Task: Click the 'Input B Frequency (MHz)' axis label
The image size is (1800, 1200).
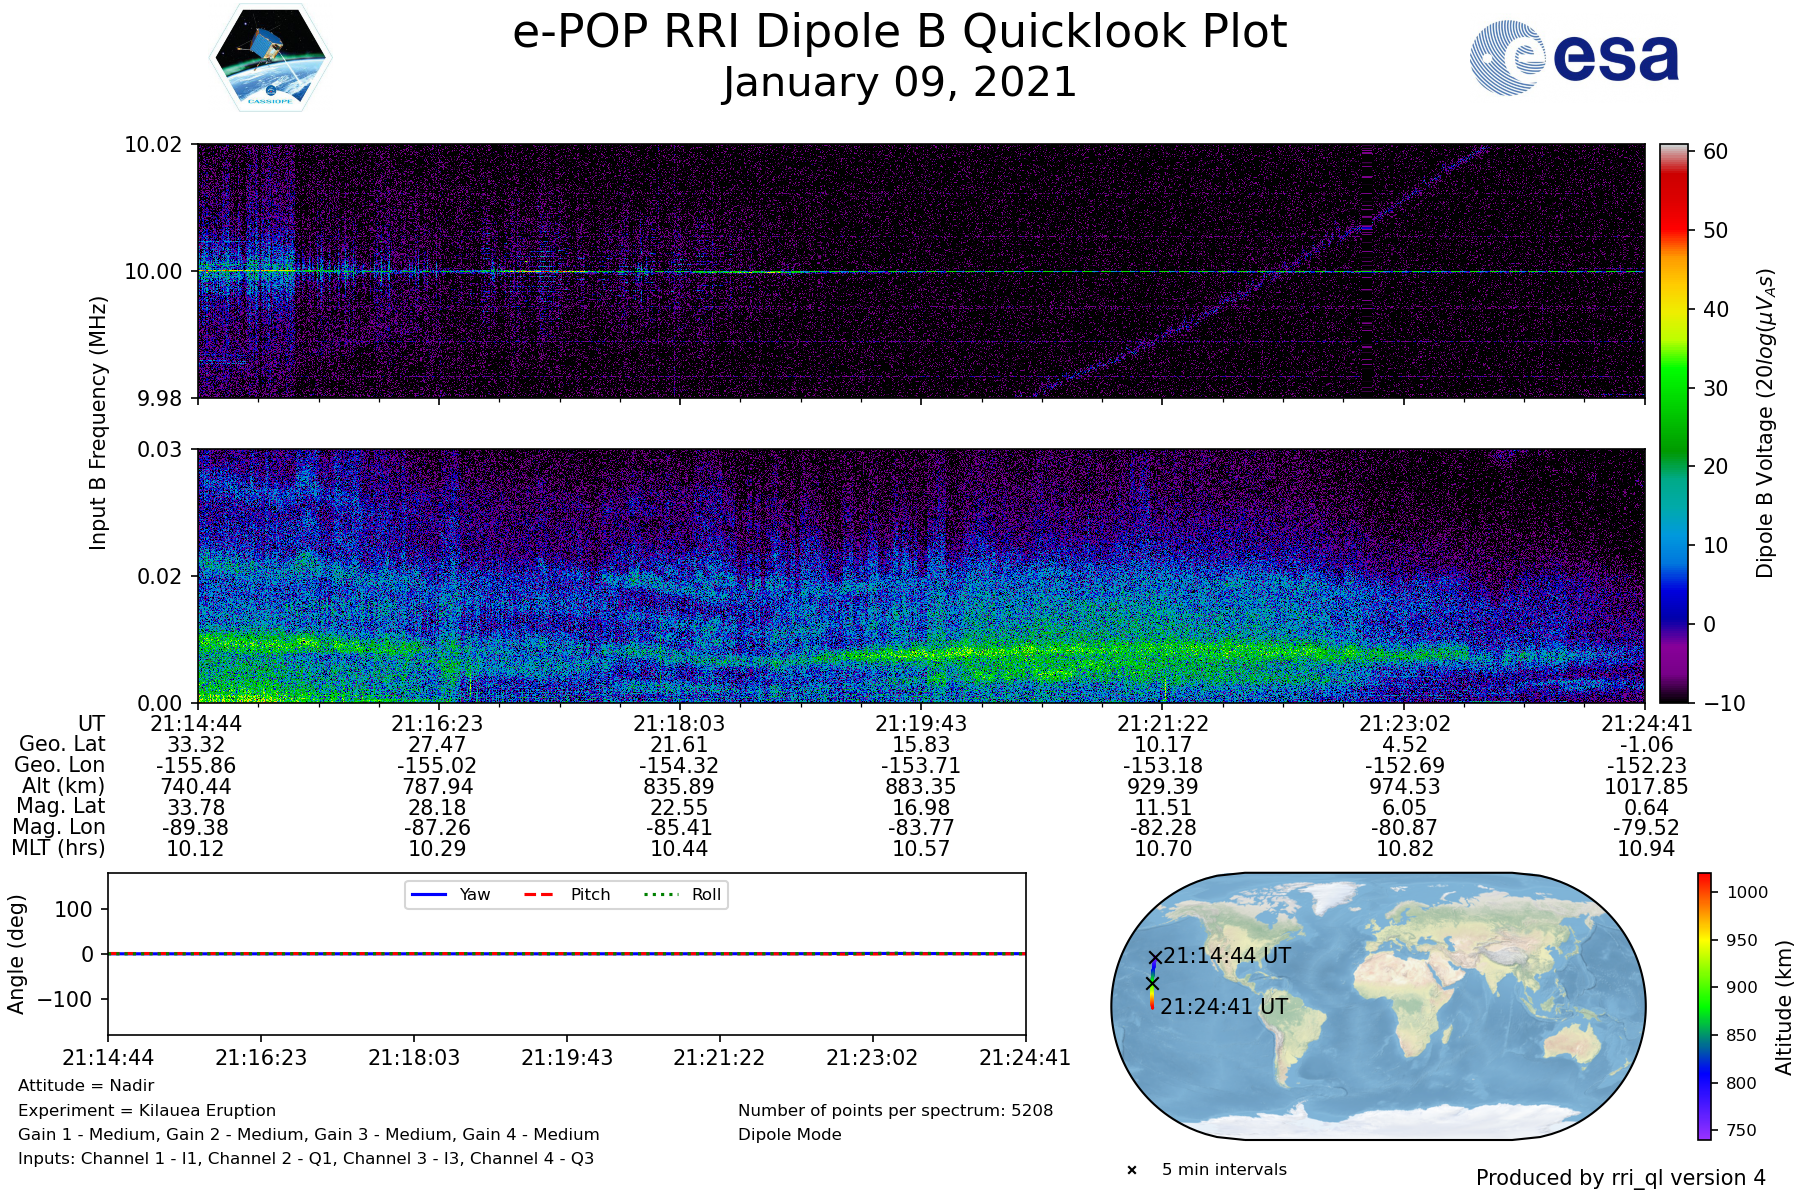Action: point(98,422)
